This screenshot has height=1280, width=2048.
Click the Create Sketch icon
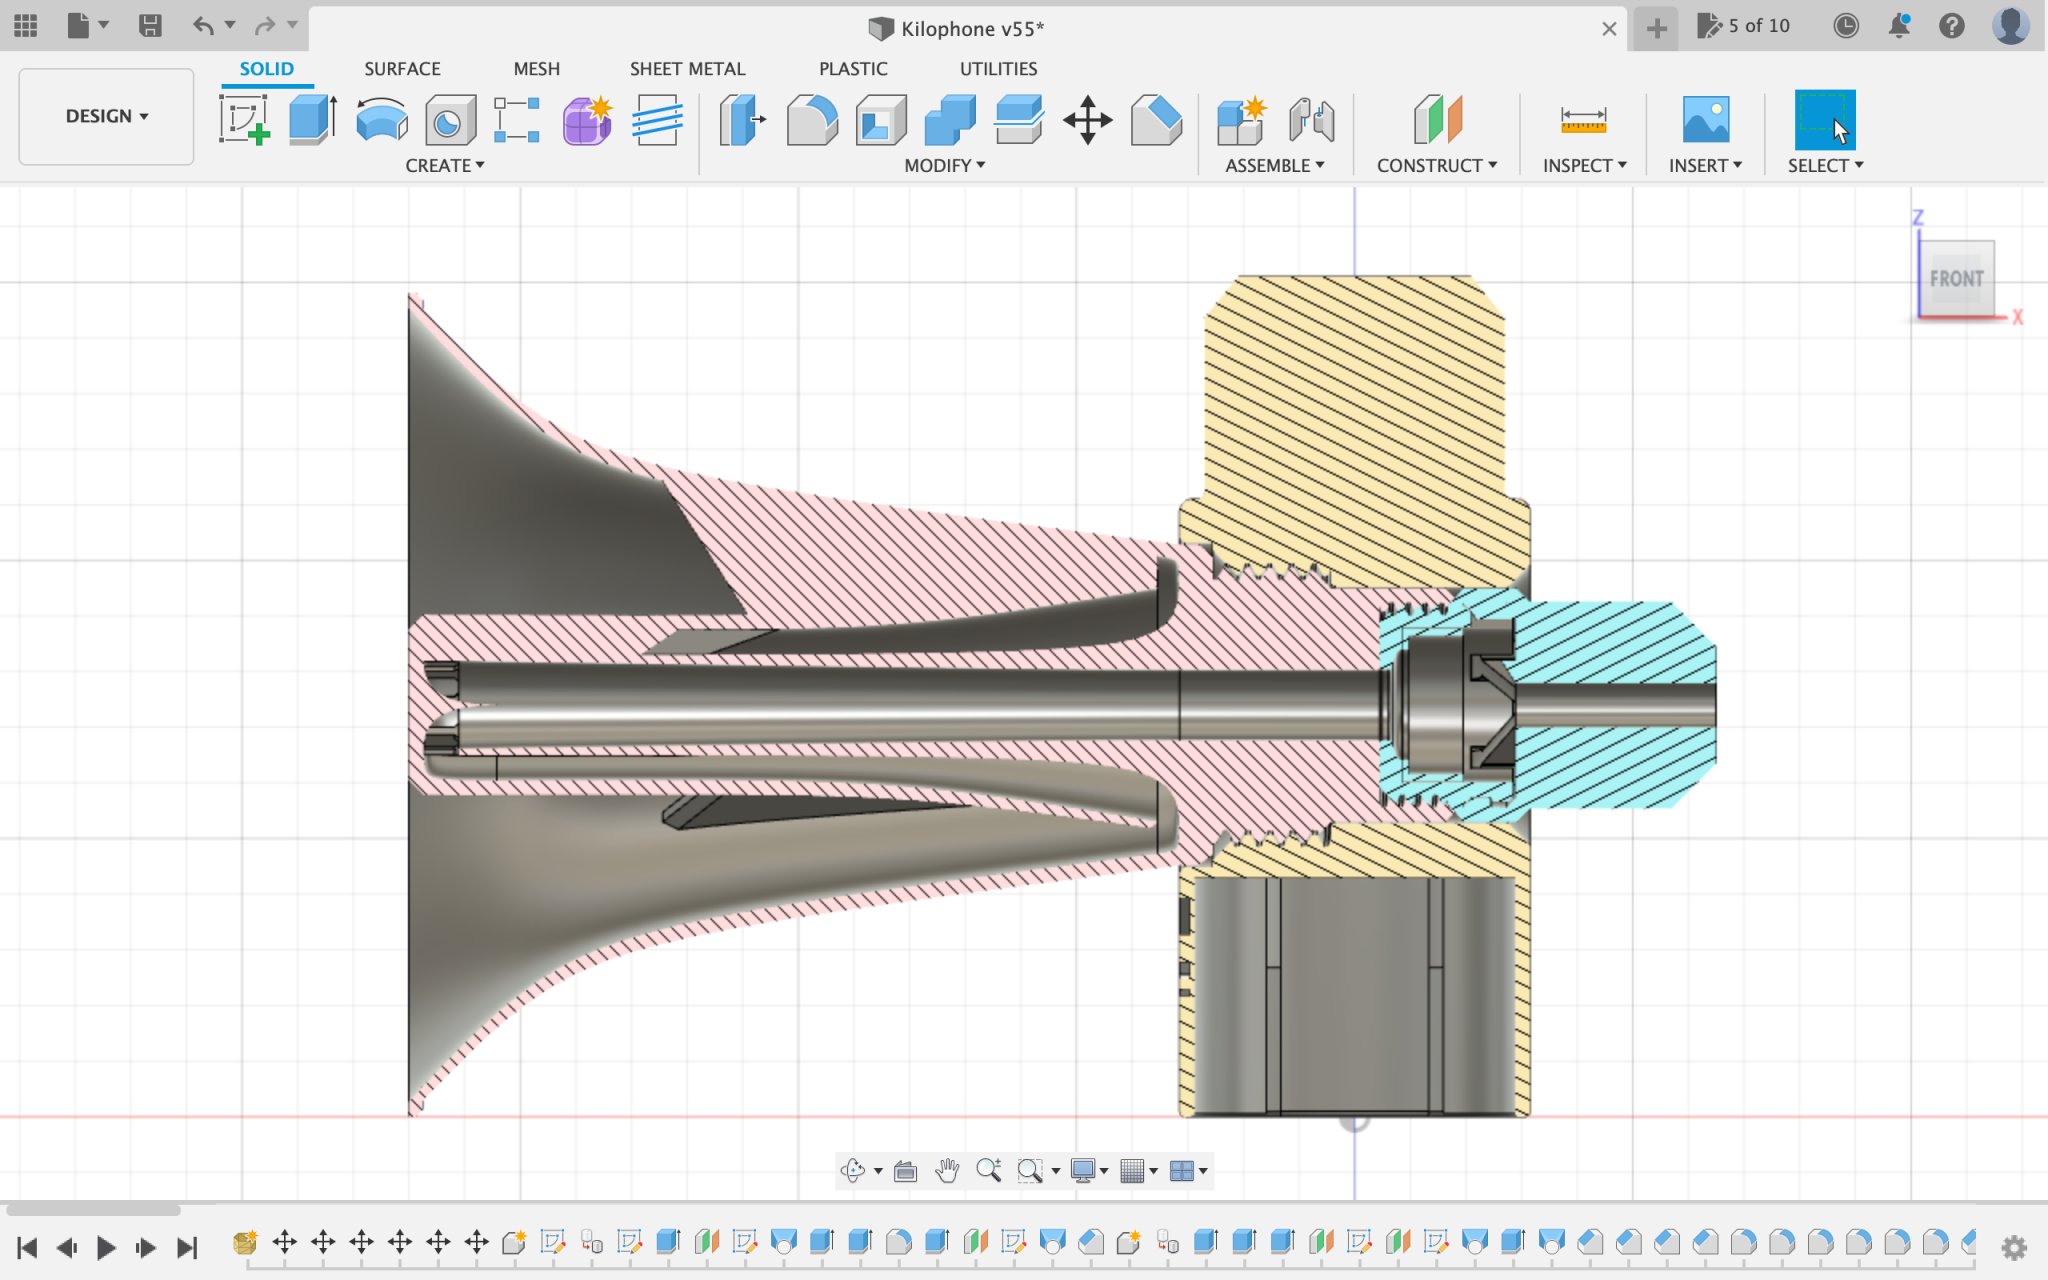244,120
